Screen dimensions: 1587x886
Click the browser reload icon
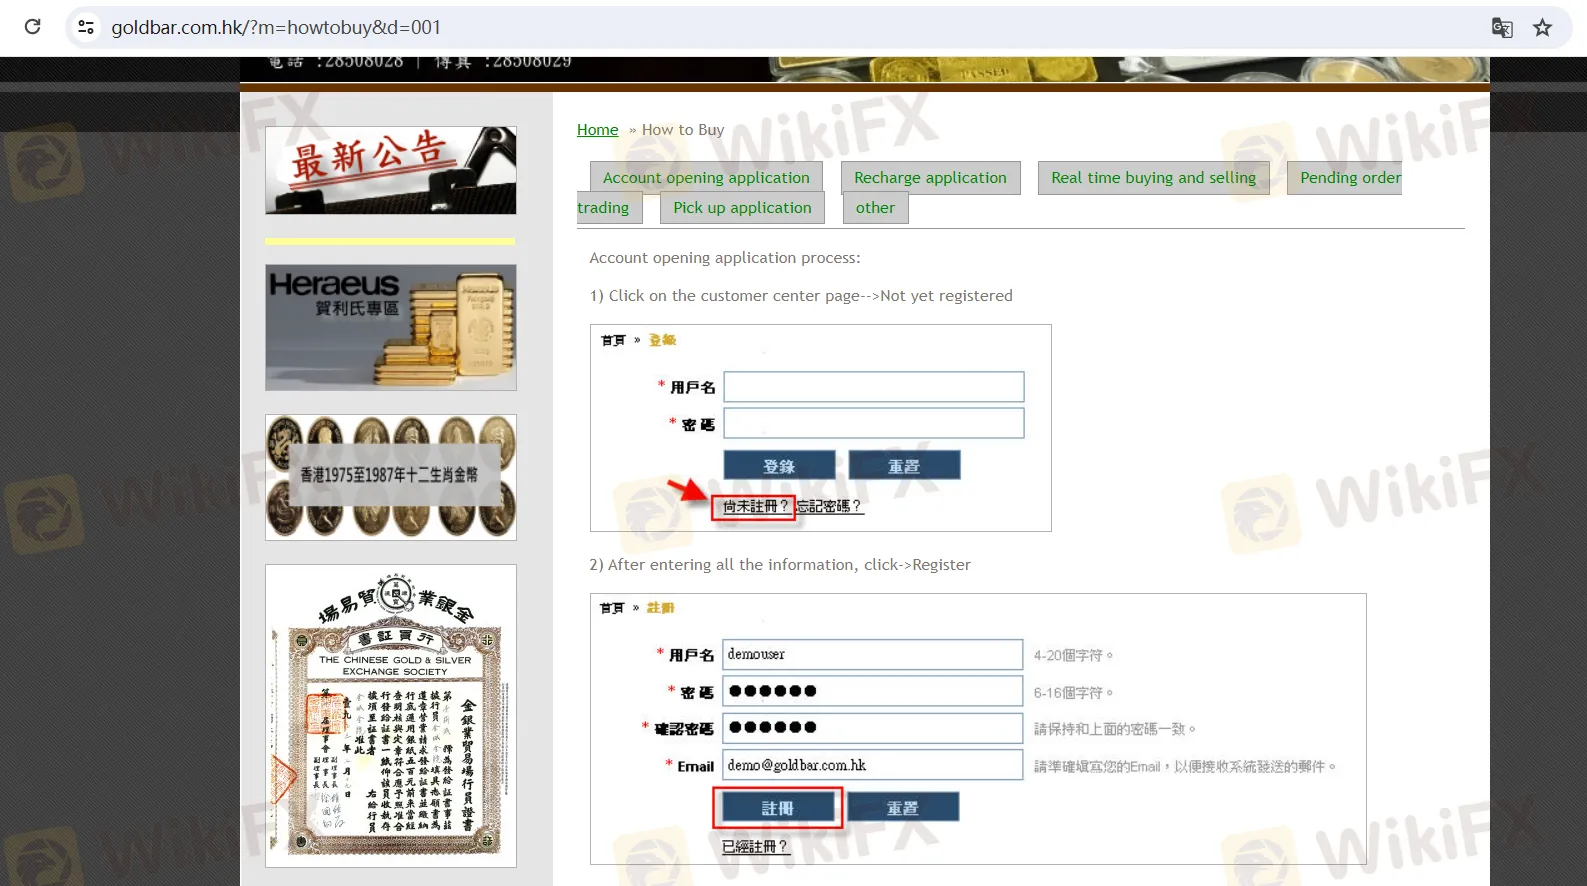point(32,27)
